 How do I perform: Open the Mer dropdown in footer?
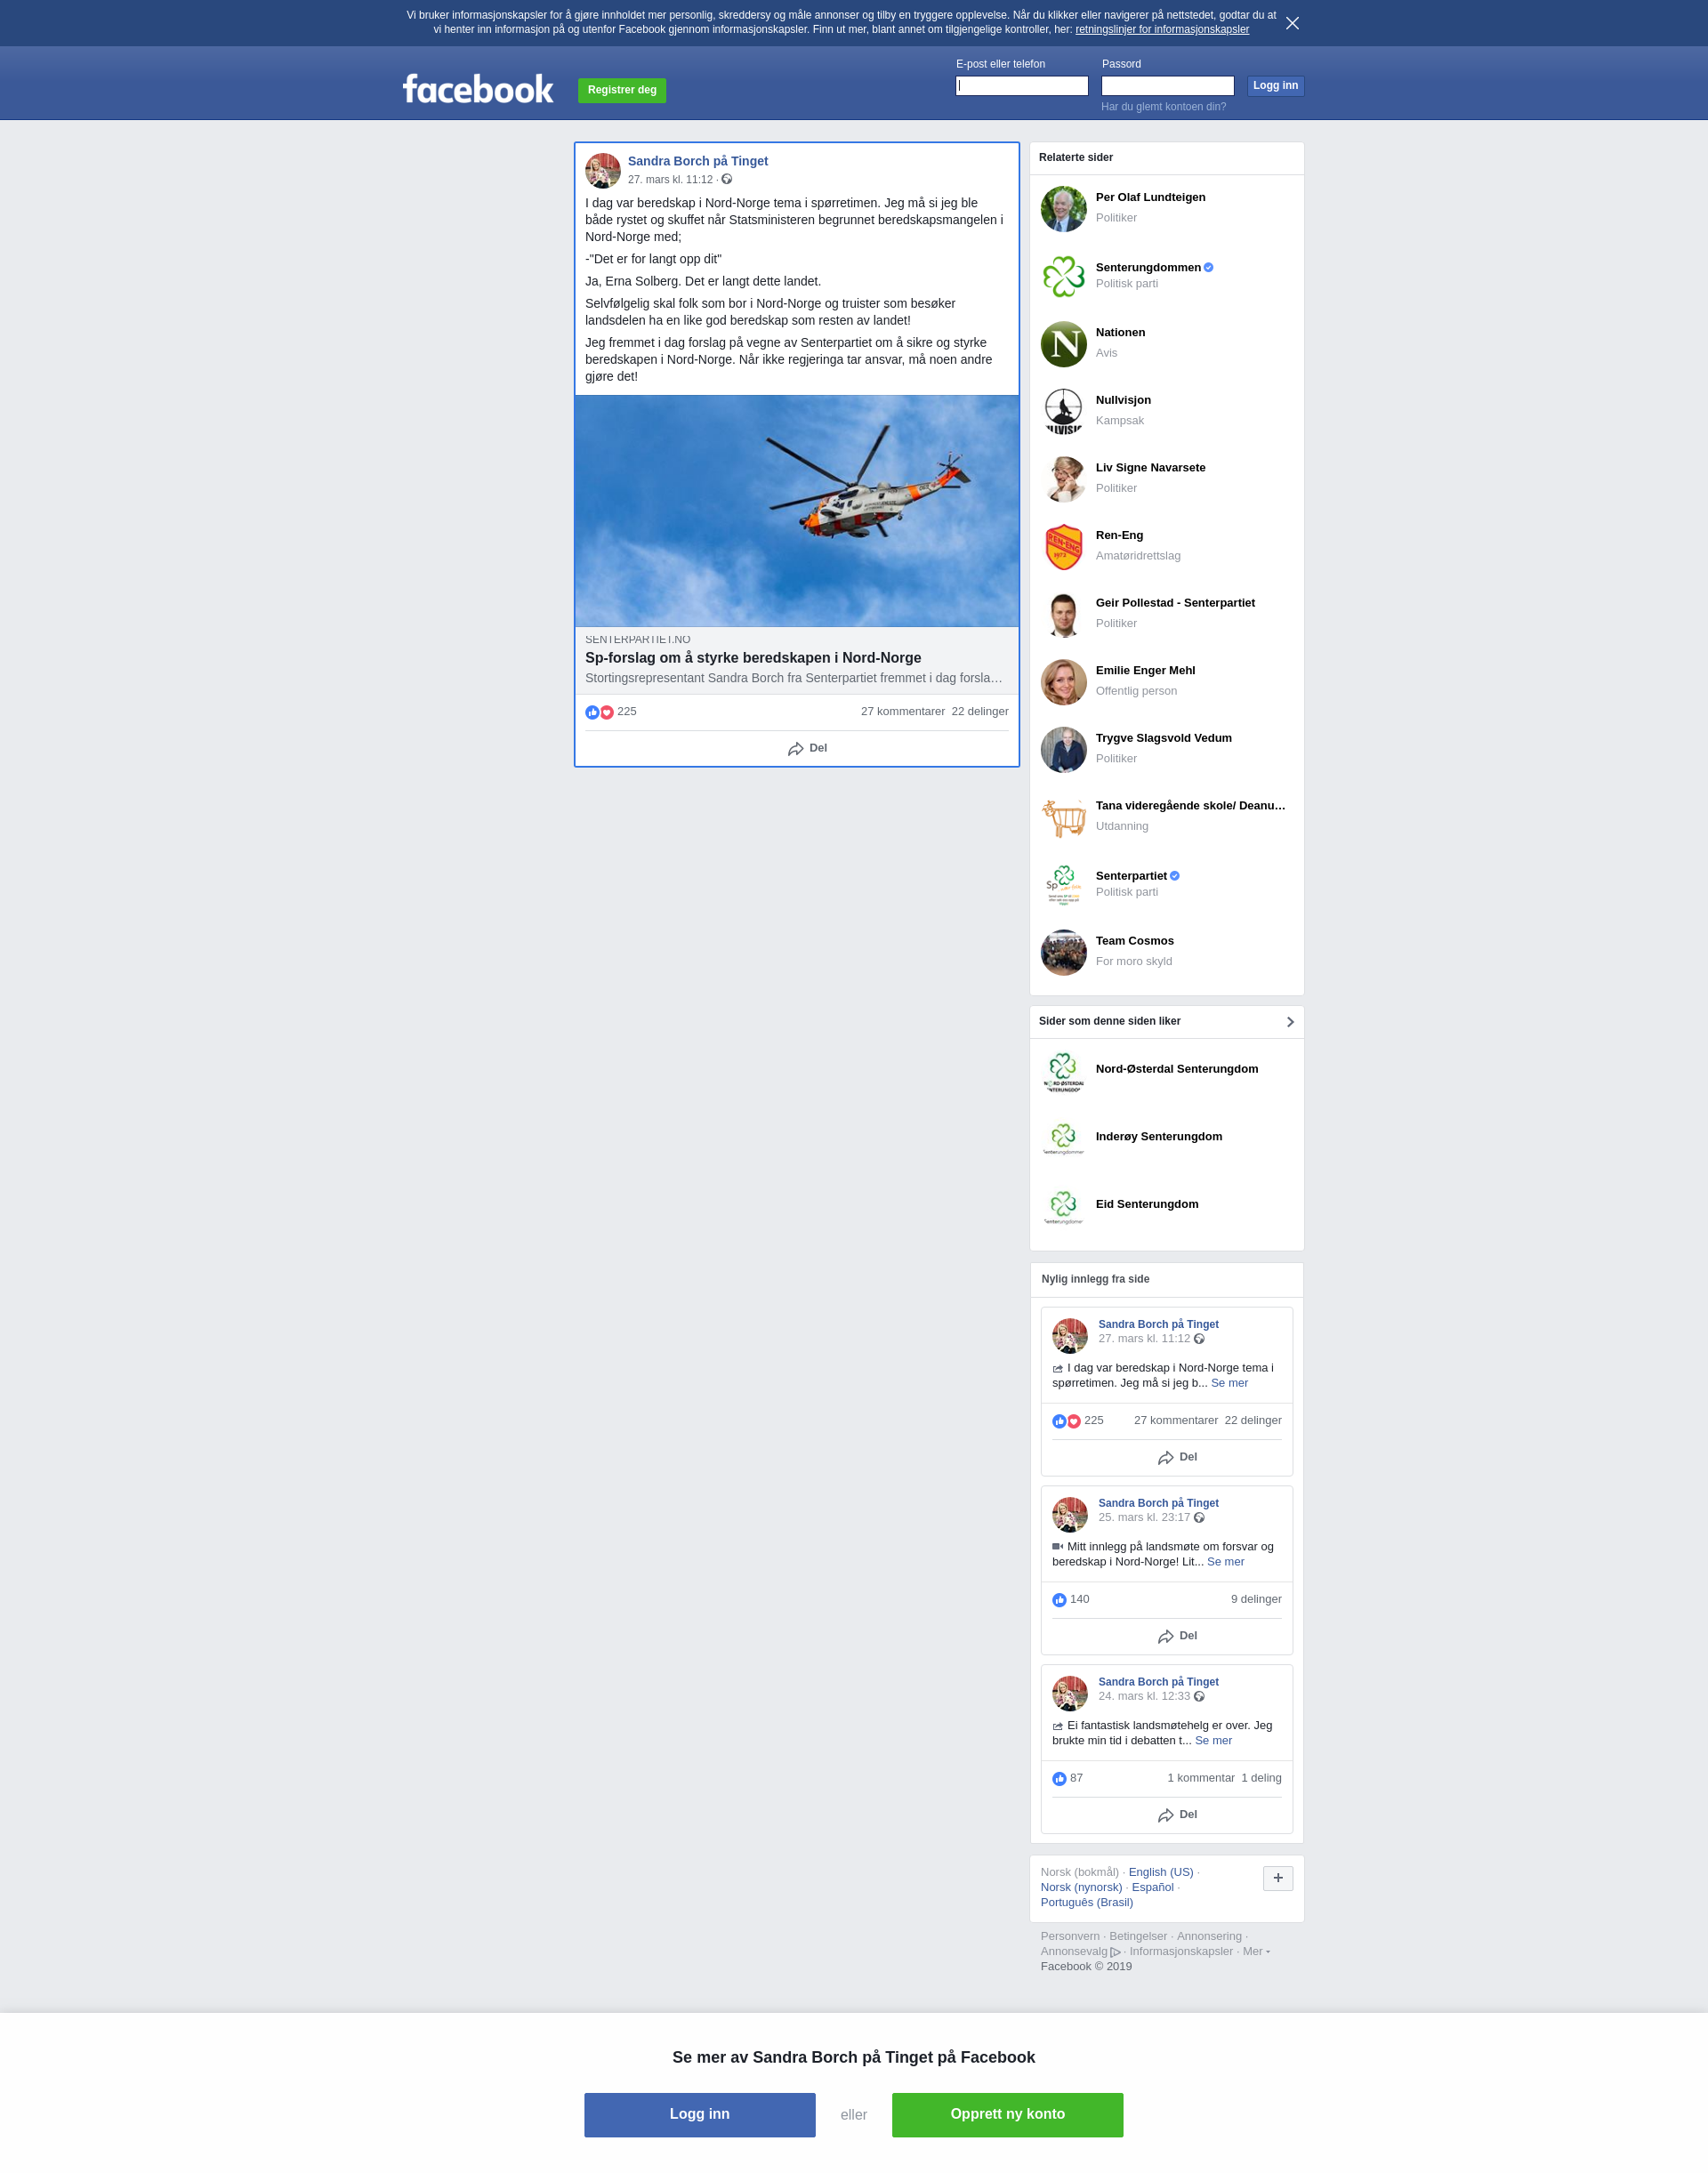[1256, 1951]
